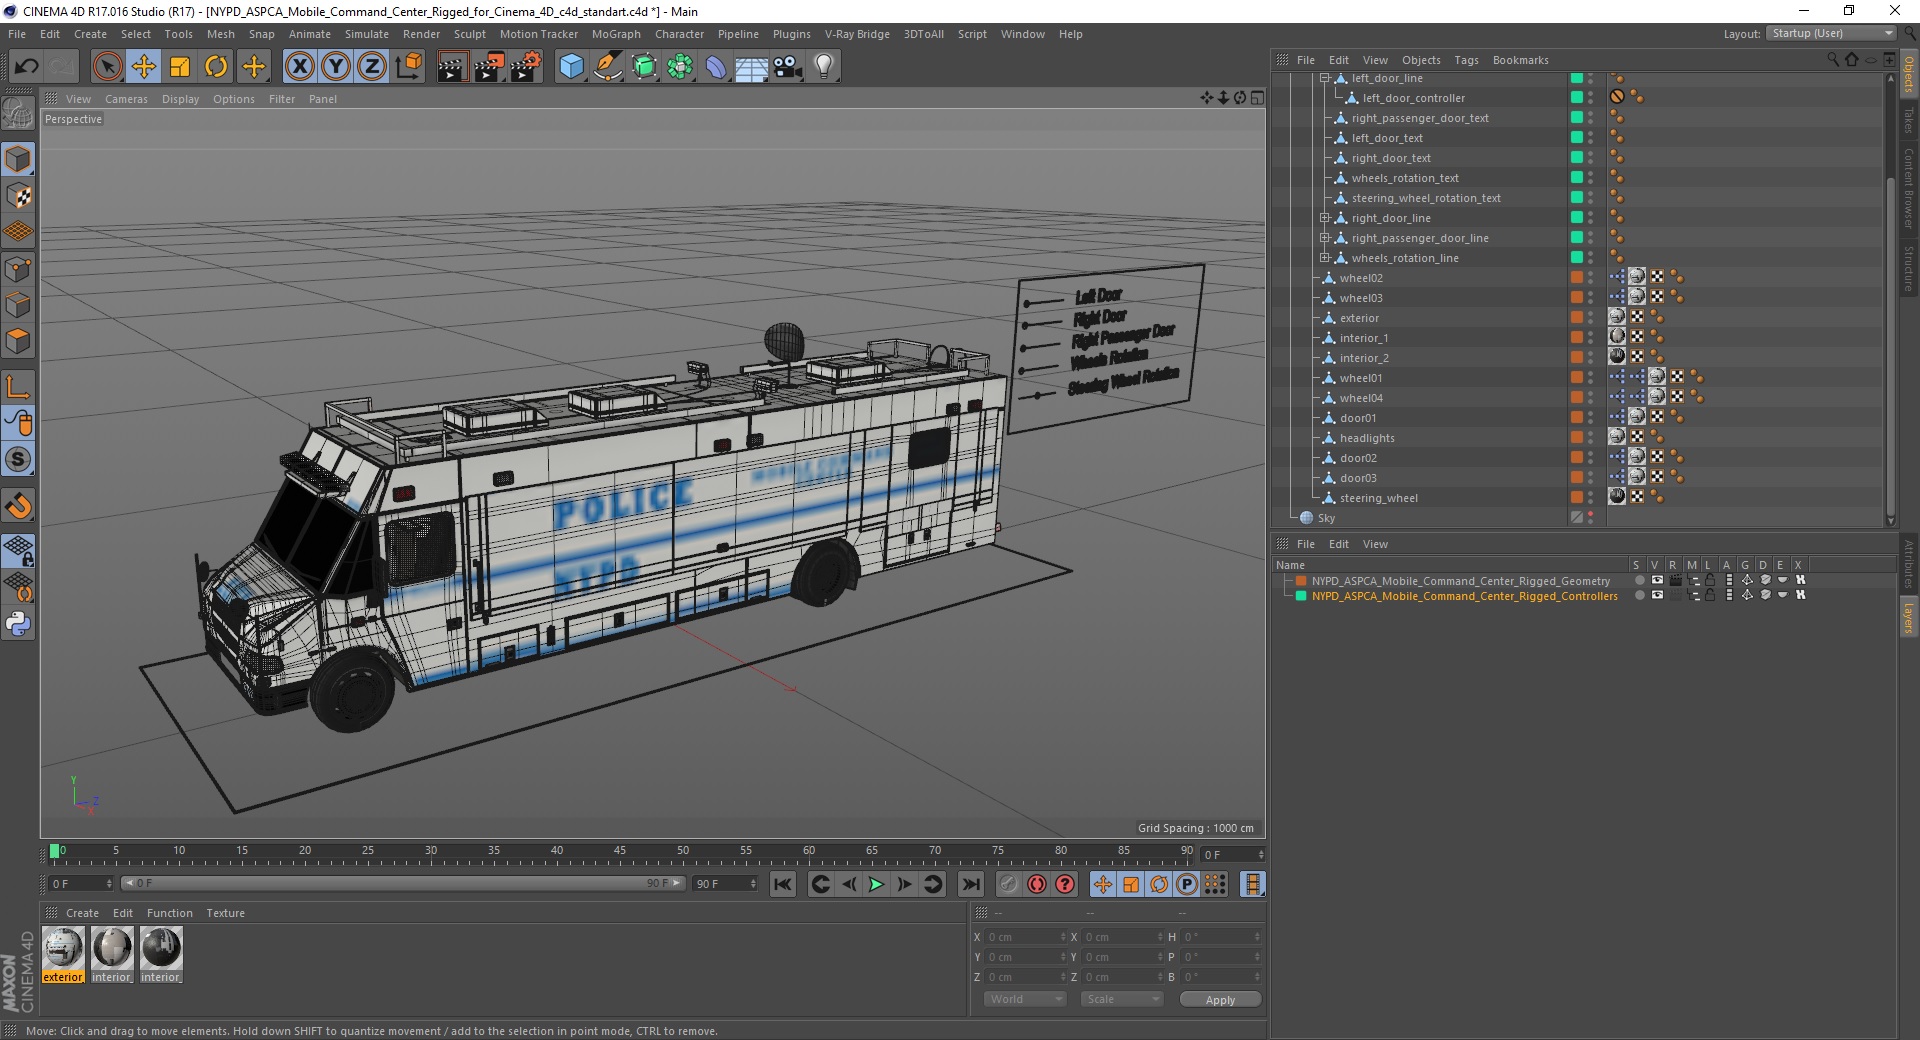Toggle lock for Geometry layer
1920x1040 pixels.
(1710, 580)
